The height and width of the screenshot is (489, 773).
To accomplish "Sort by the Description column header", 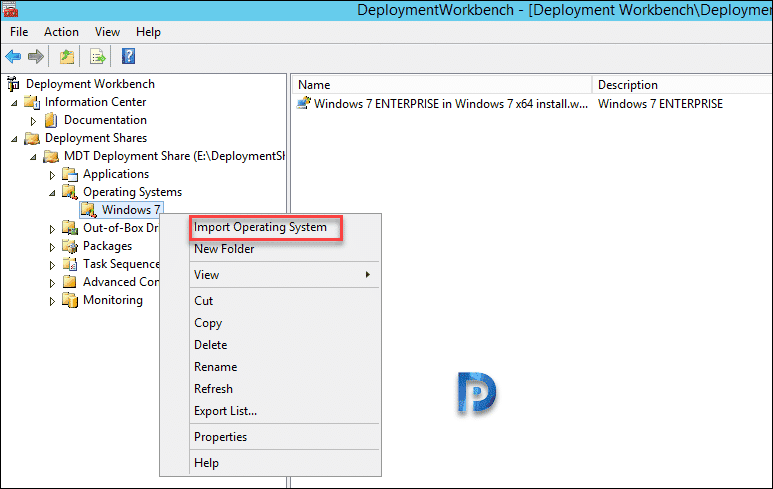I will [682, 85].
